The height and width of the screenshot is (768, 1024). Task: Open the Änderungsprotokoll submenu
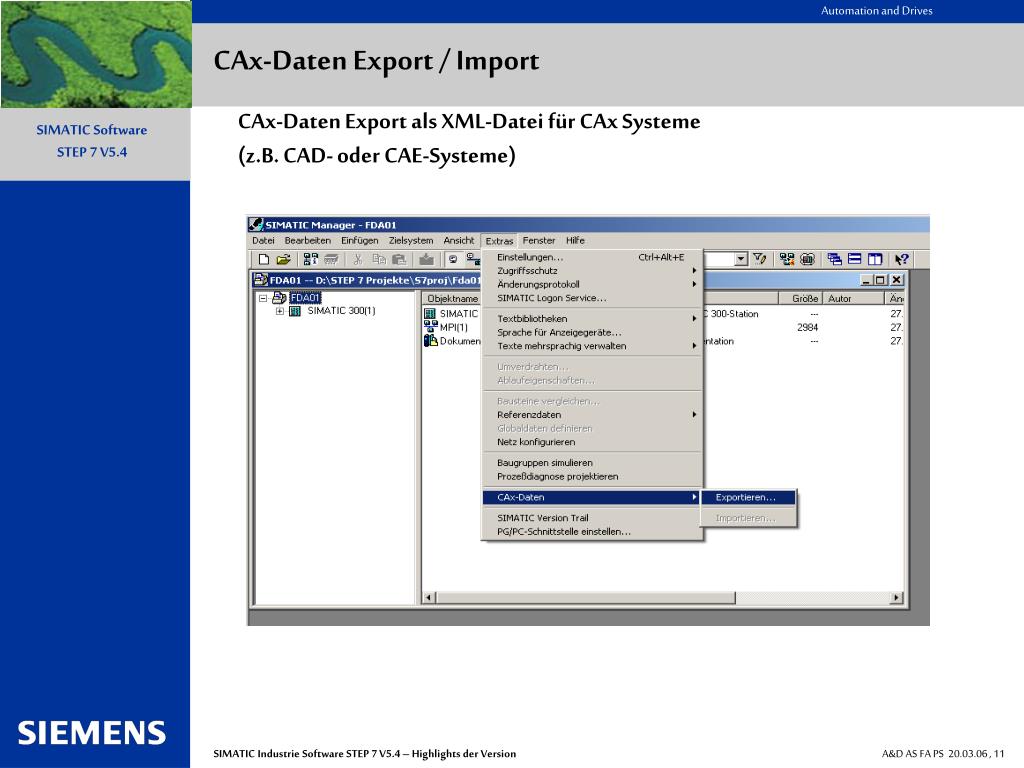pos(592,284)
